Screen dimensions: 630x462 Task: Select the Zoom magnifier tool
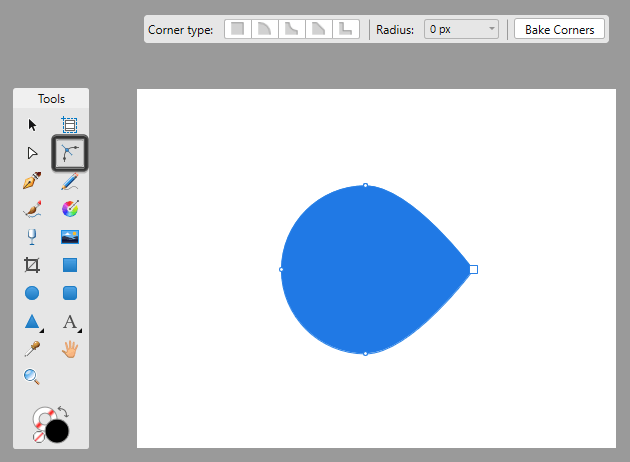32,377
